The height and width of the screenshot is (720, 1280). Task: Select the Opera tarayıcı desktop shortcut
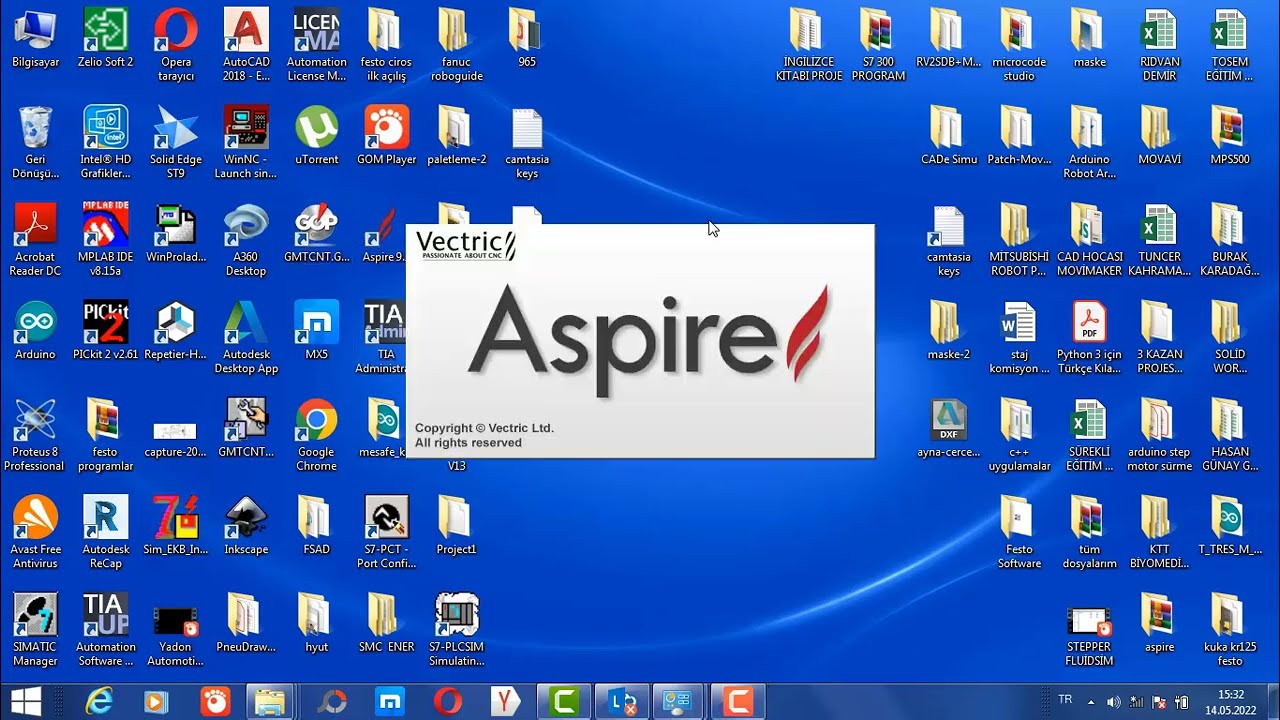pyautogui.click(x=176, y=47)
